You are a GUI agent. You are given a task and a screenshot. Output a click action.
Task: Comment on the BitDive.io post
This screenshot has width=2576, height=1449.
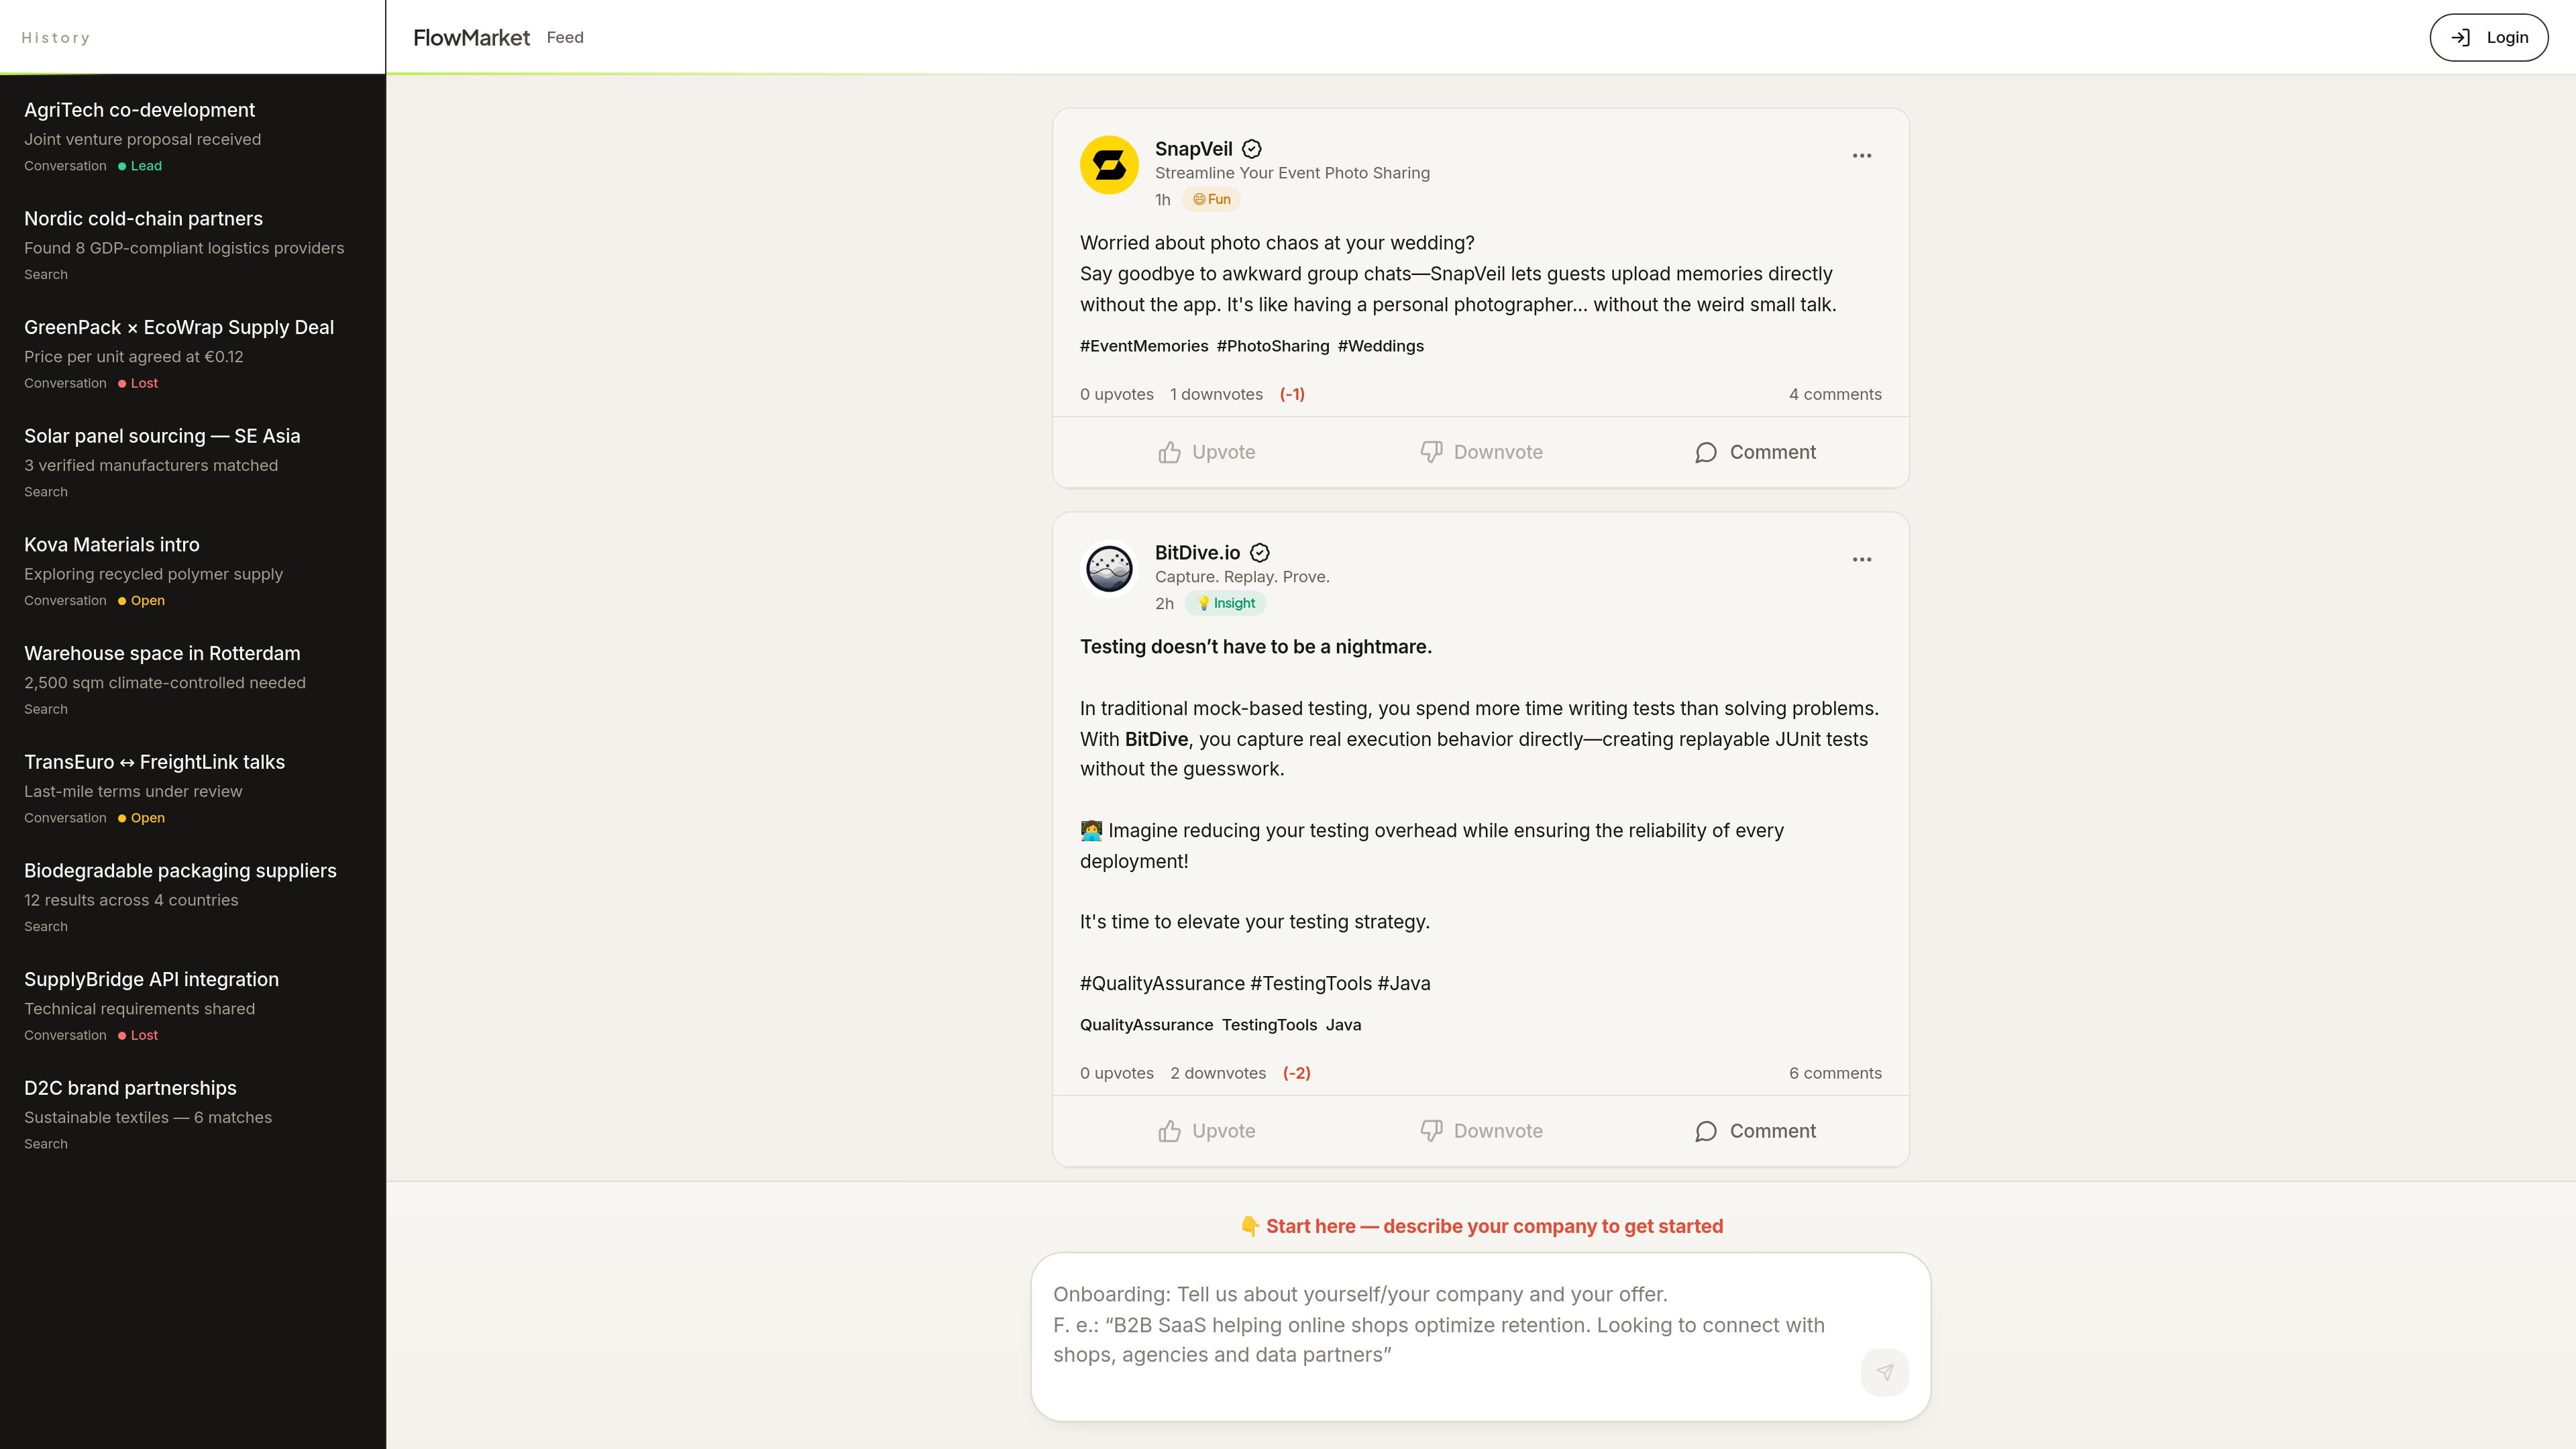point(1755,1131)
